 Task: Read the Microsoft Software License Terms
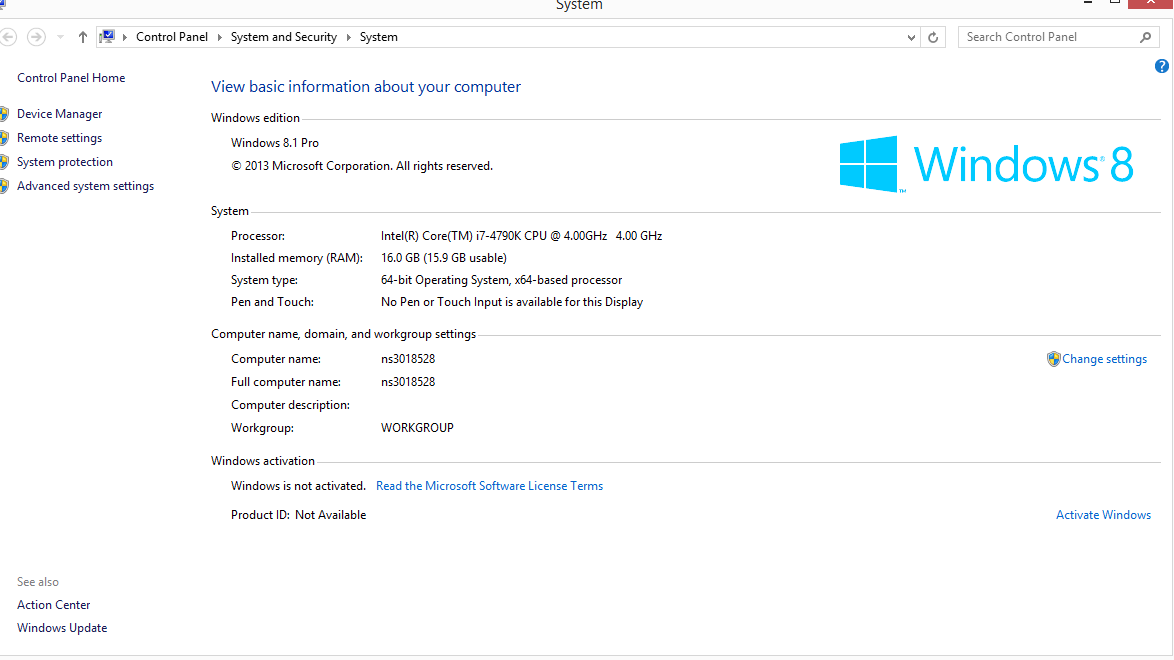[x=489, y=486]
